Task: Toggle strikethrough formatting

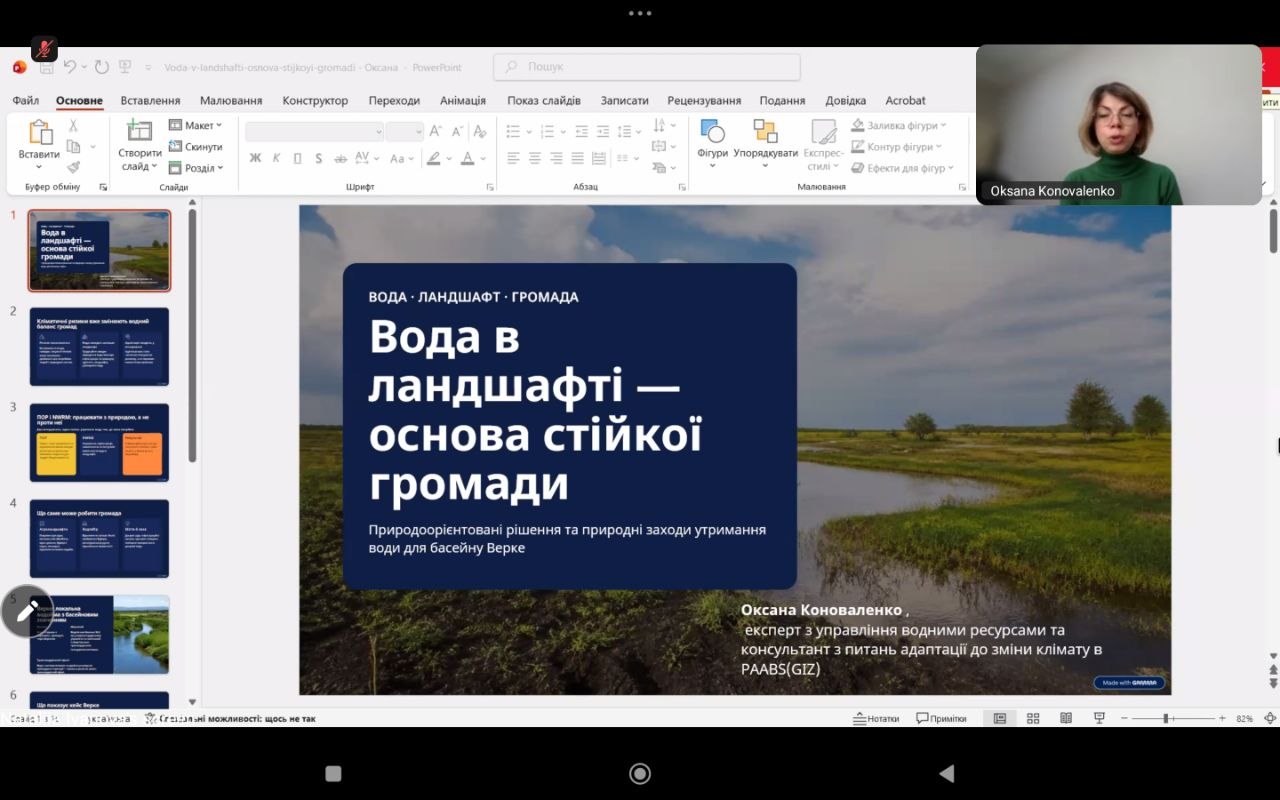Action: [x=340, y=158]
